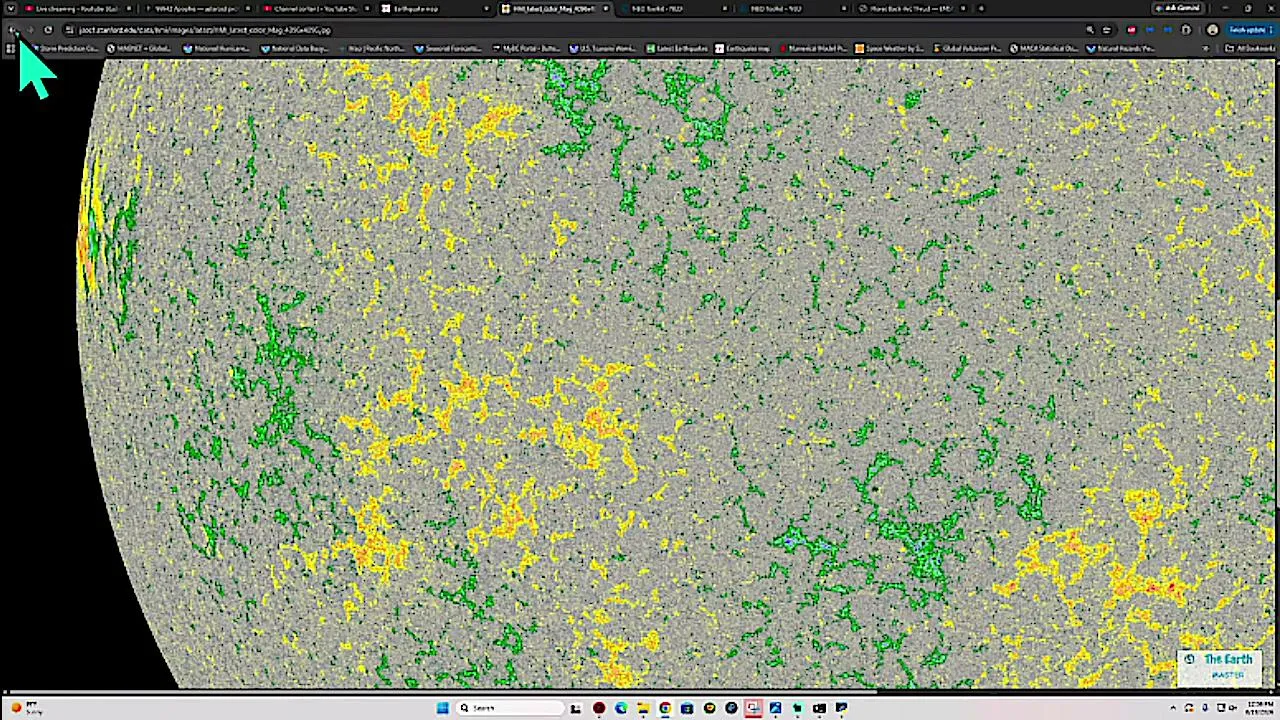Viewport: 1280px width, 720px height.
Task: Open the National Hurricane bookmark
Action: 216,48
